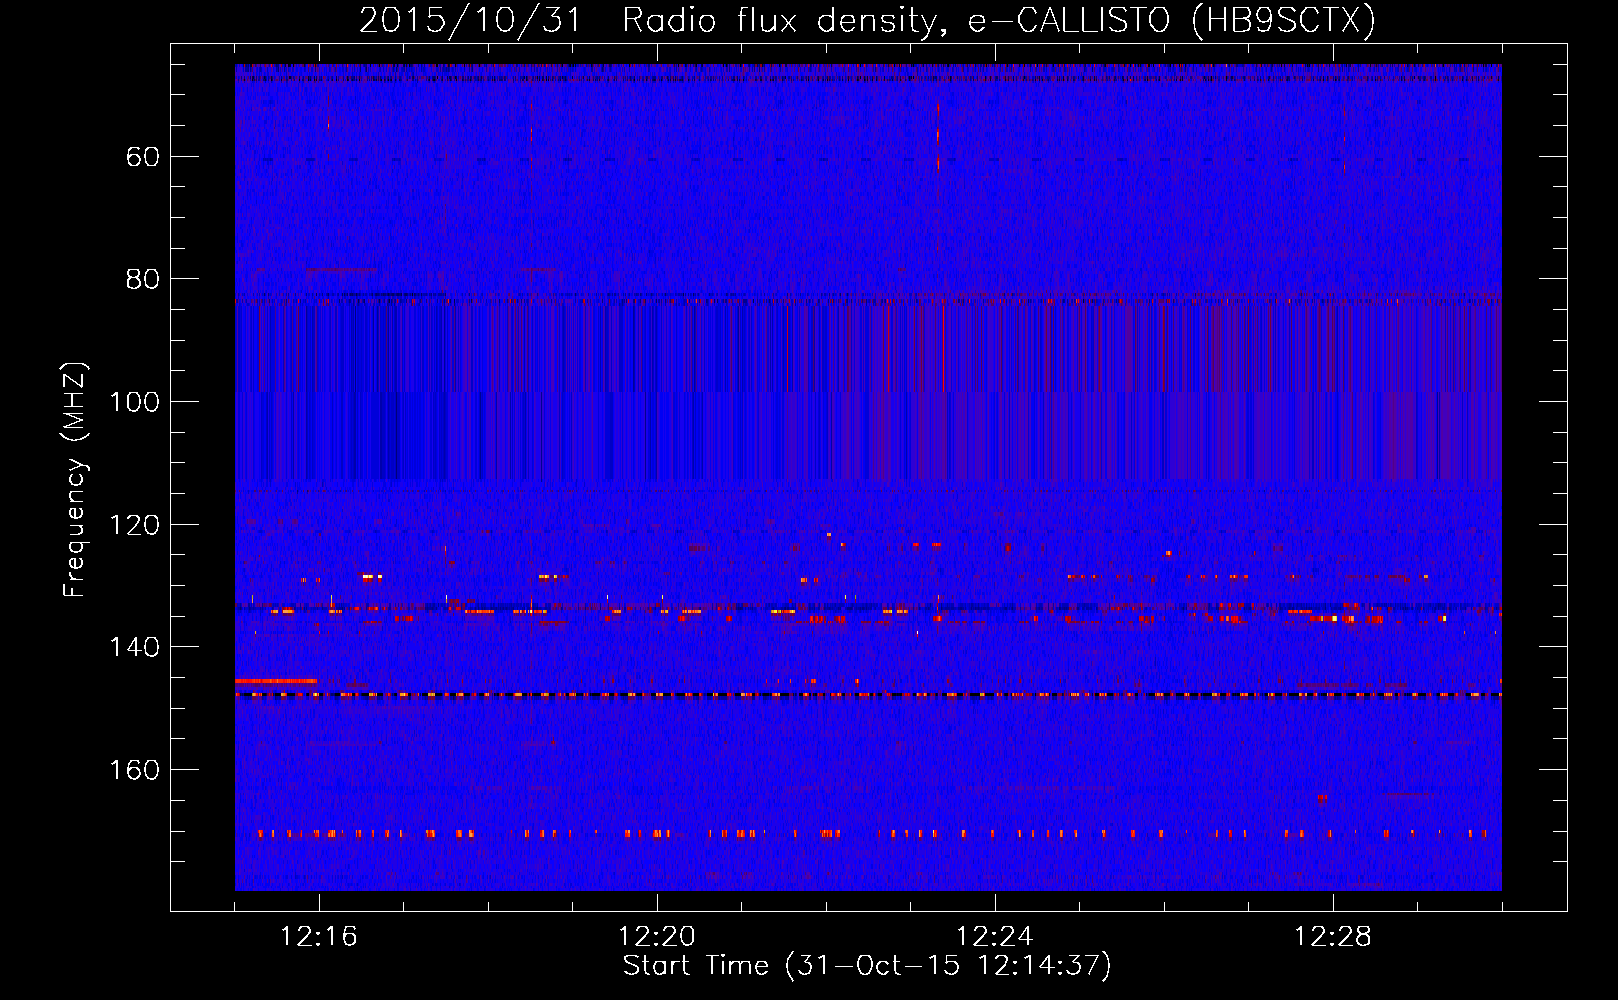Click the 120 frequency tick label
The width and height of the screenshot is (1618, 1000).
tap(133, 525)
